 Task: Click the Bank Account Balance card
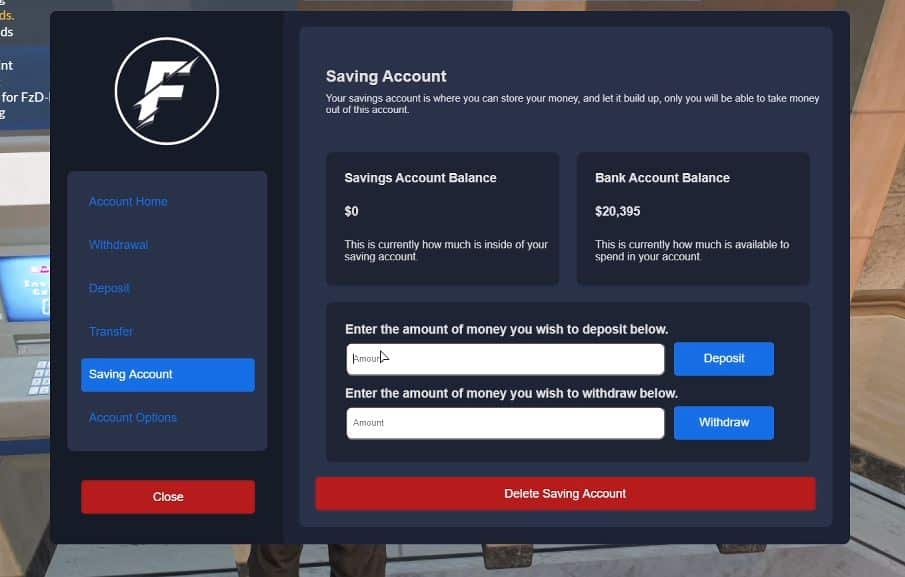tap(692, 217)
